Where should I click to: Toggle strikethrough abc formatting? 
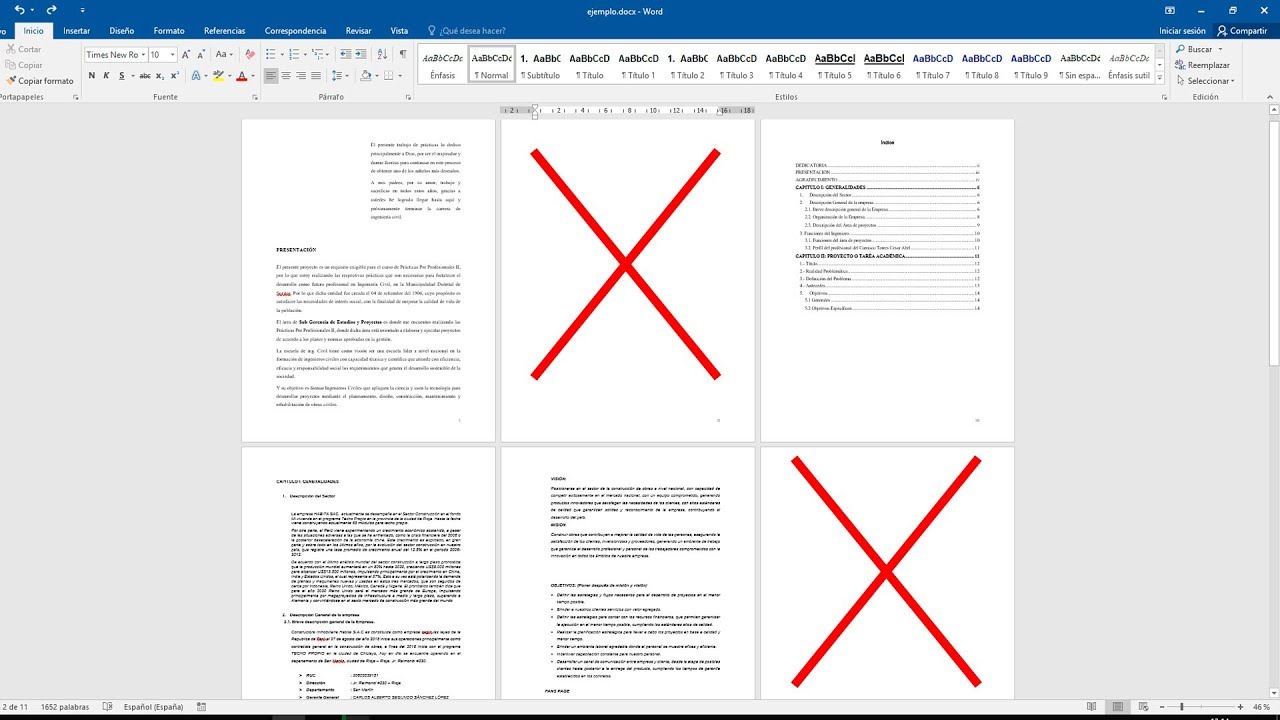[x=146, y=76]
